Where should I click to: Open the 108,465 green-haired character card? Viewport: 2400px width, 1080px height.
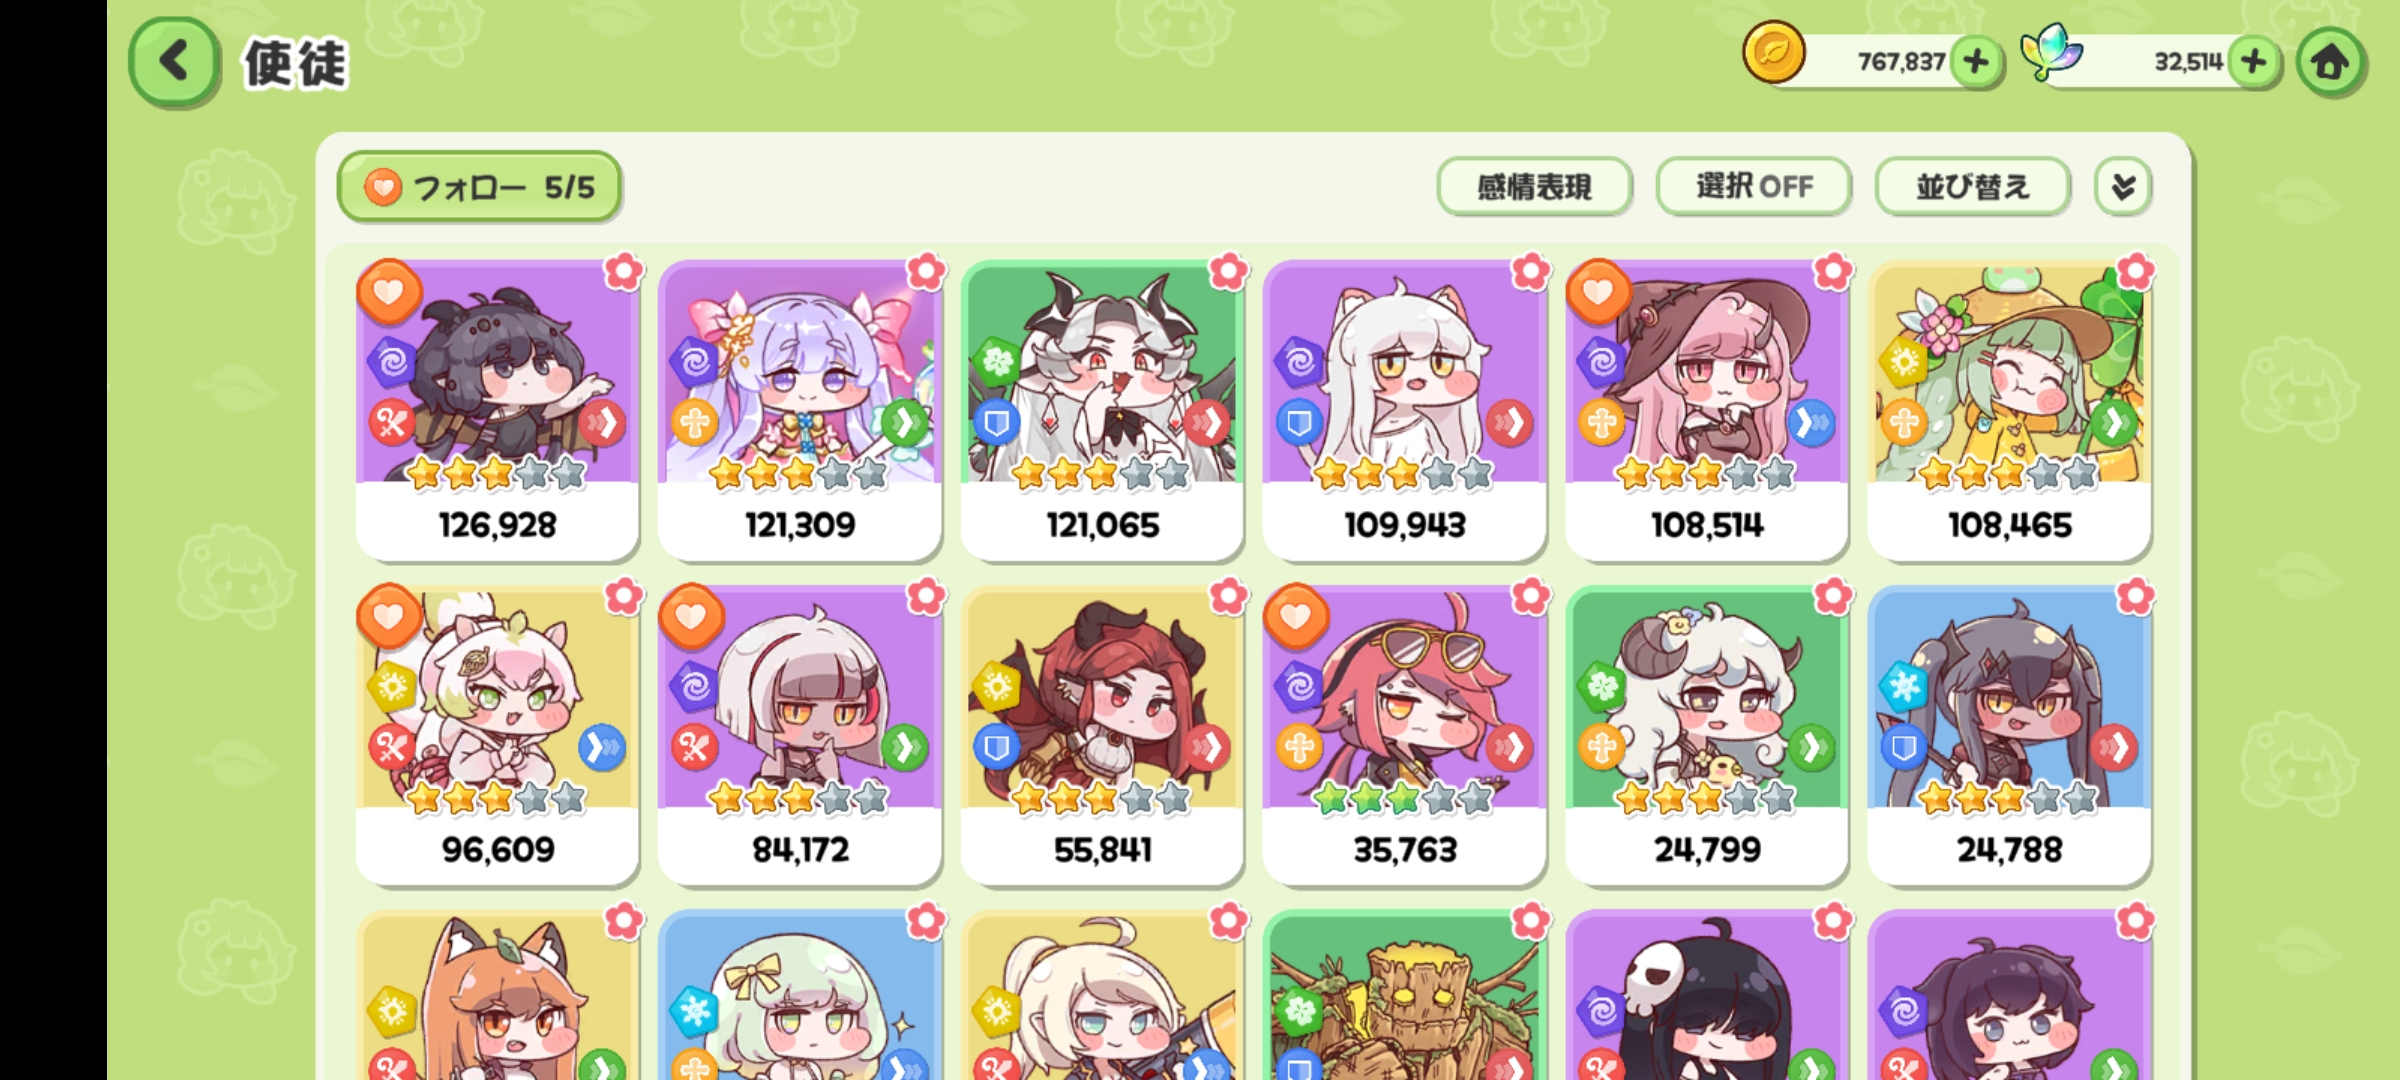coord(2008,410)
